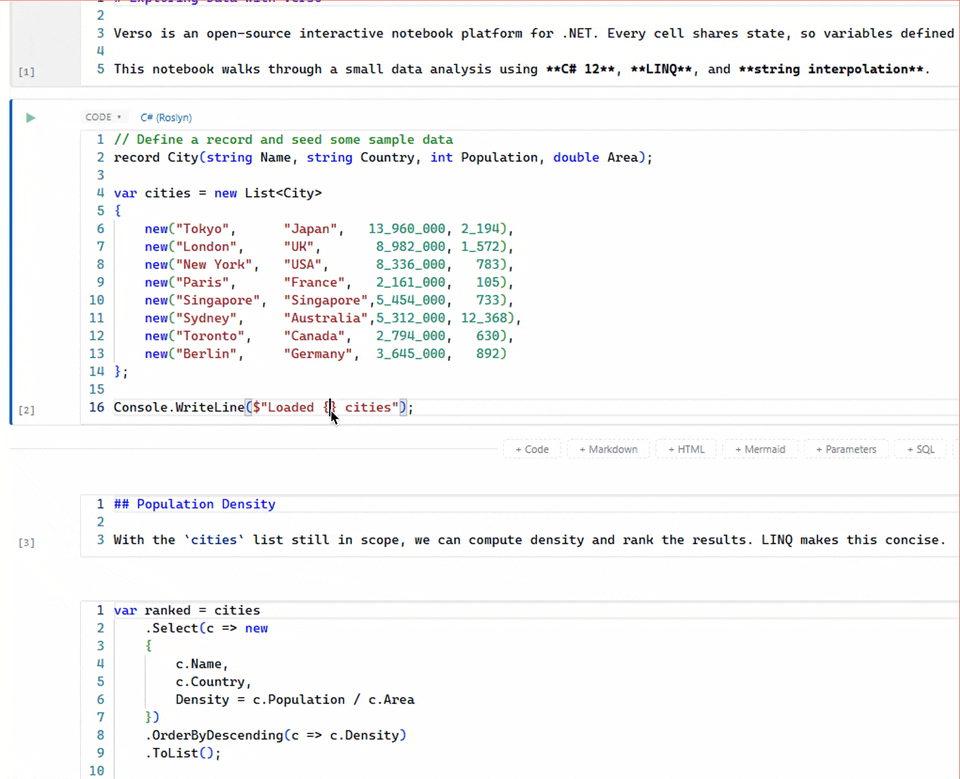Click the C# (Roslyn) kernel label
This screenshot has width=960, height=779.
164,117
